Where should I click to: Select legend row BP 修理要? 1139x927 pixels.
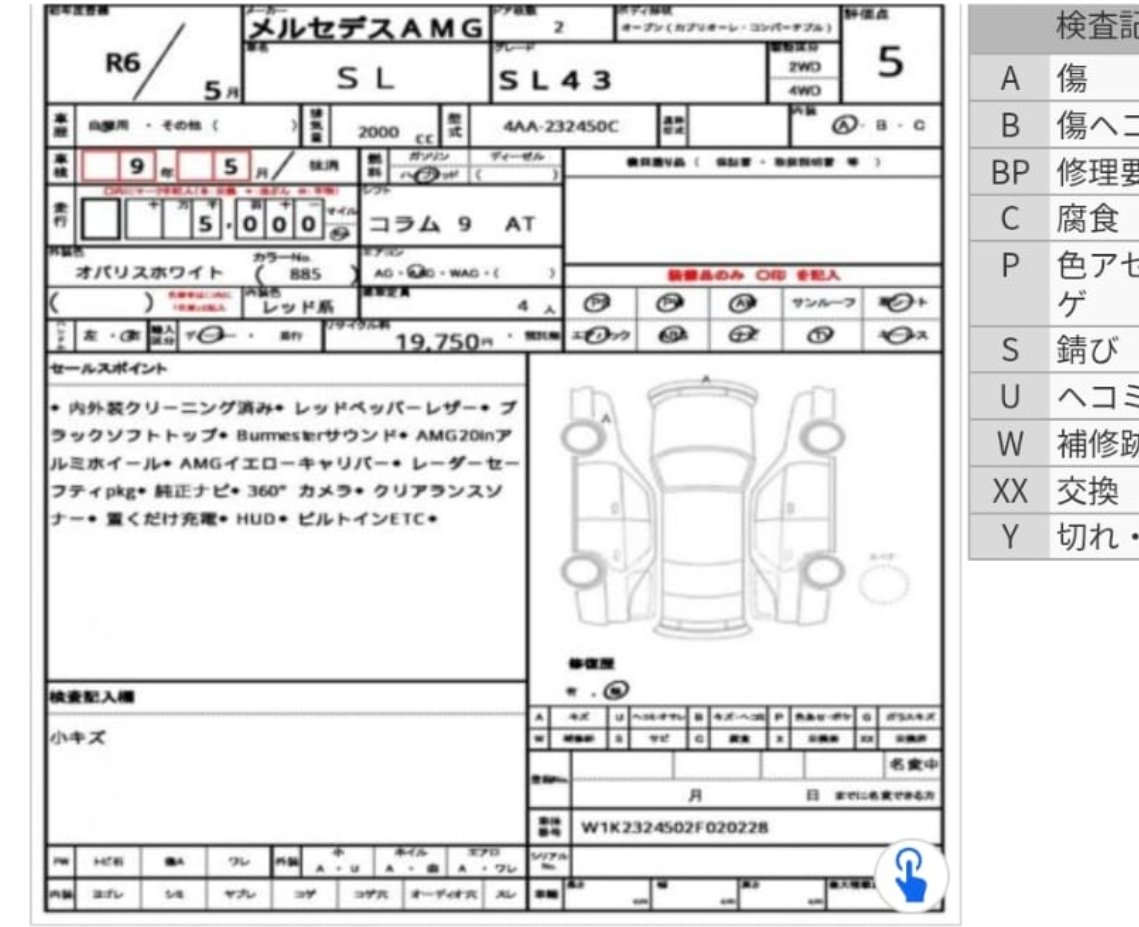pyautogui.click(x=1054, y=172)
